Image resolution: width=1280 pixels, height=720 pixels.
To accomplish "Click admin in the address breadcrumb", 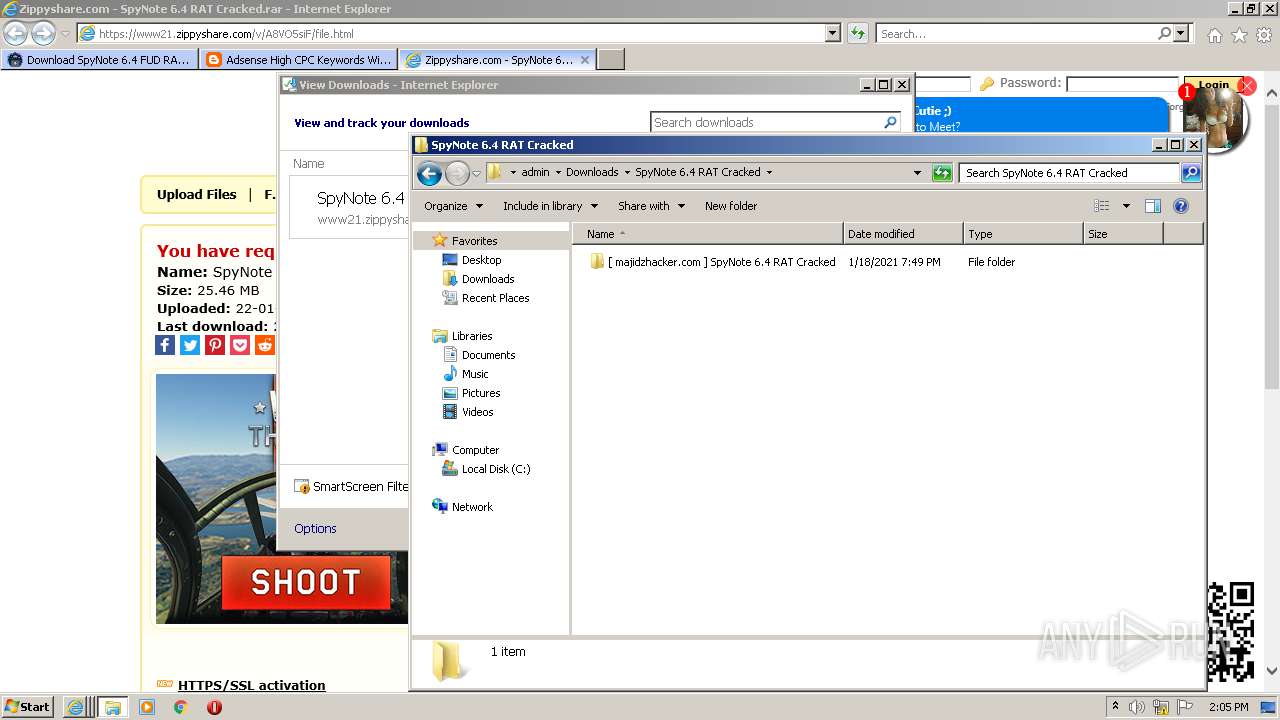I will pos(535,172).
